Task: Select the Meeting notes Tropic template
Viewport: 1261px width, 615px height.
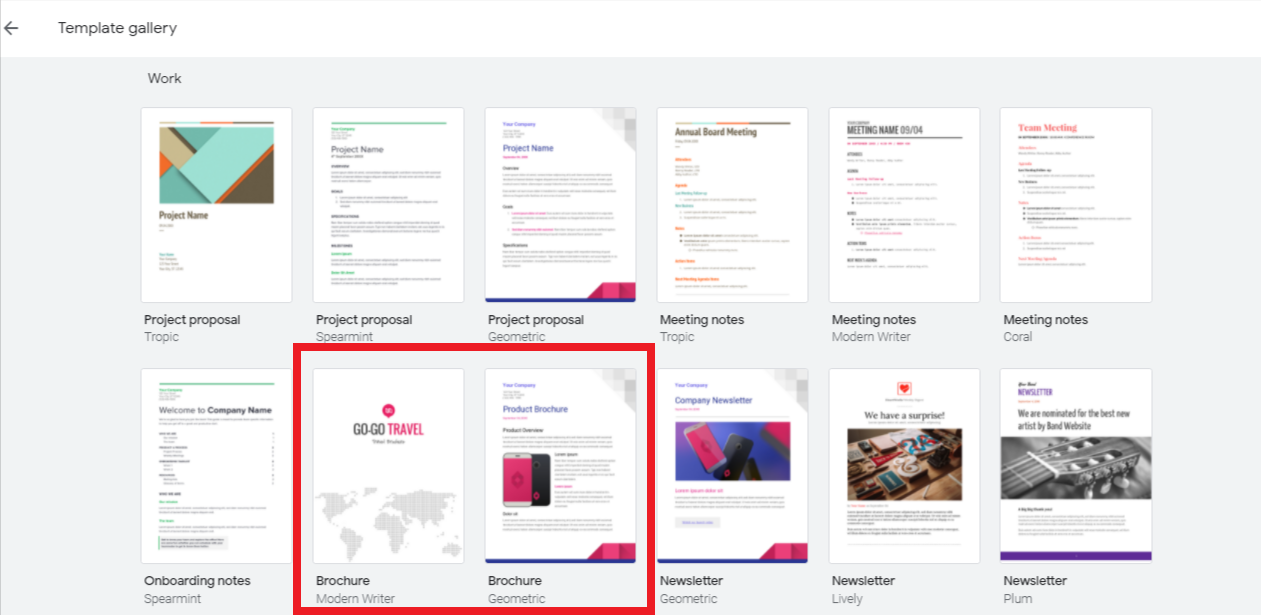Action: (x=732, y=204)
